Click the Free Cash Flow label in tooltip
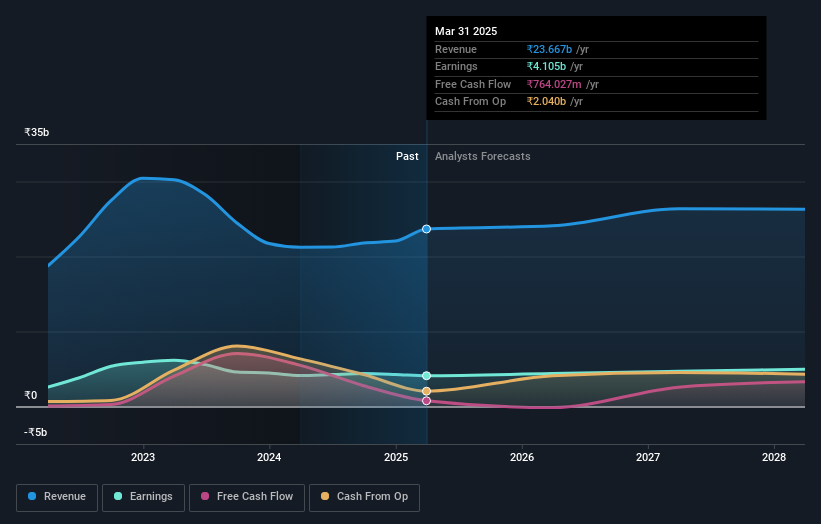The height and width of the screenshot is (524, 821). (473, 84)
